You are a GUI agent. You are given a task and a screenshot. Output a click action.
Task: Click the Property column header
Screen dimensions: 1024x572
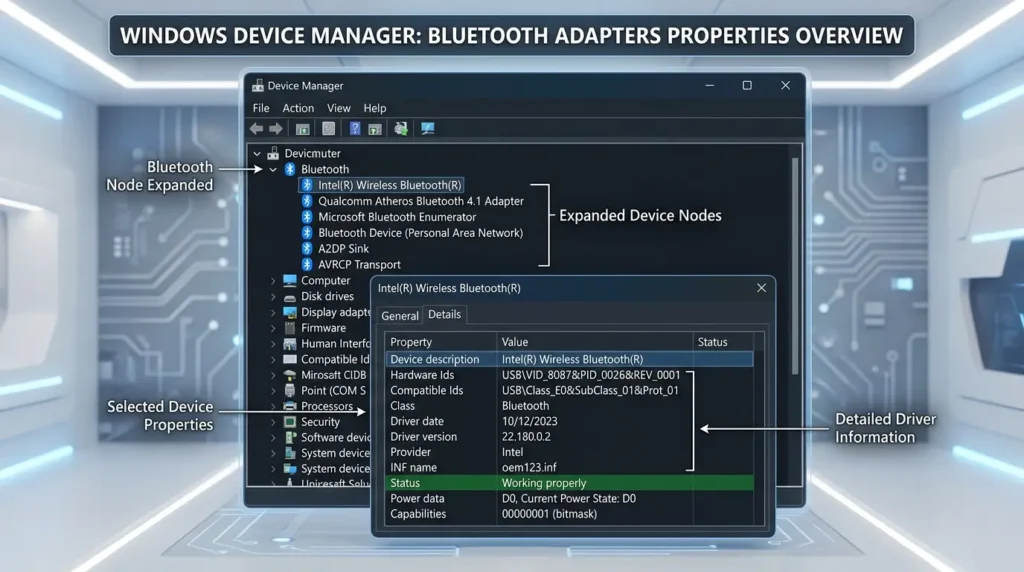tap(441, 342)
